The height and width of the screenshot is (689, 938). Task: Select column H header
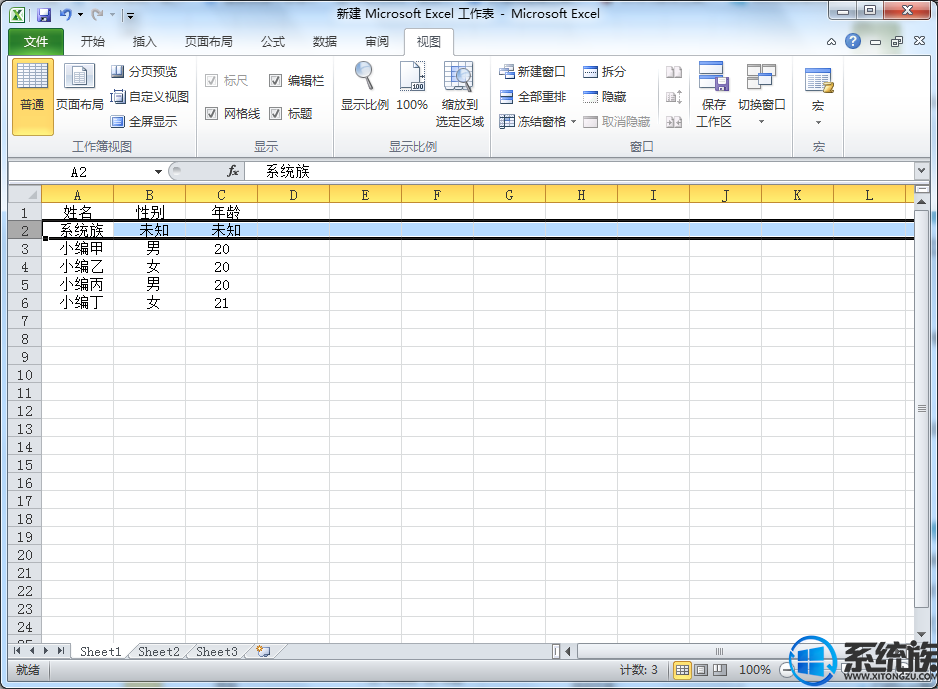pyautogui.click(x=581, y=195)
